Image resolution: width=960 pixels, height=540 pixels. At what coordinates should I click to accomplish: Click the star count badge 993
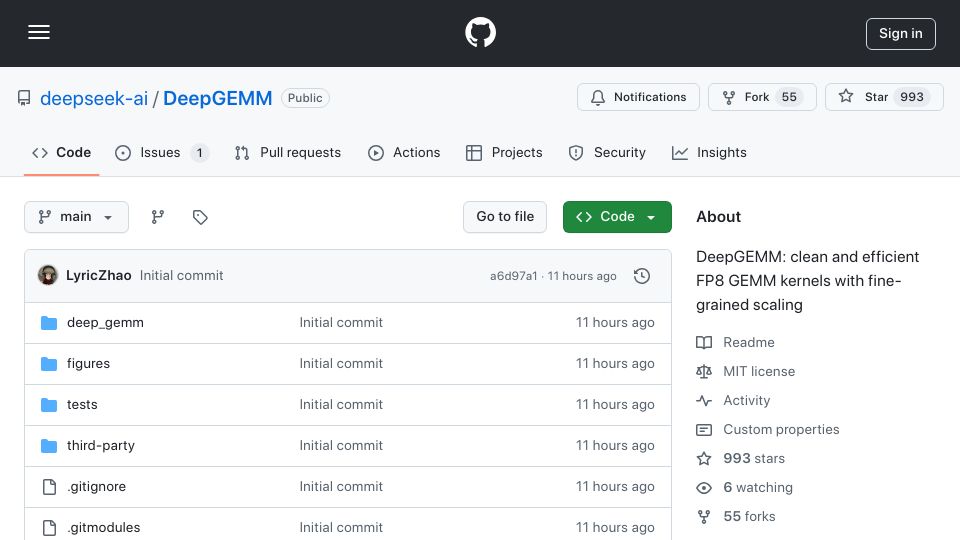(912, 97)
